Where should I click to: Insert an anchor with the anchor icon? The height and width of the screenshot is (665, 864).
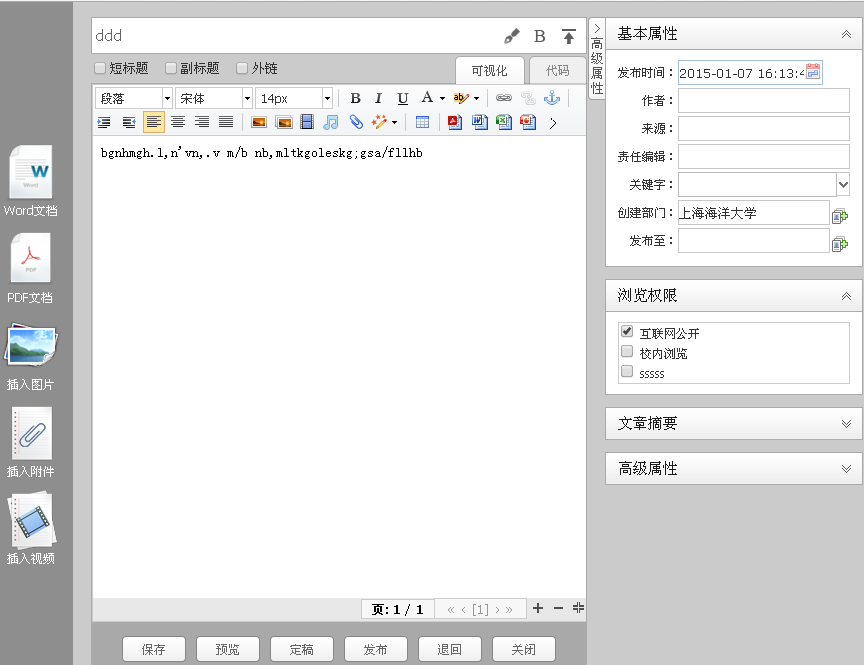pyautogui.click(x=551, y=98)
